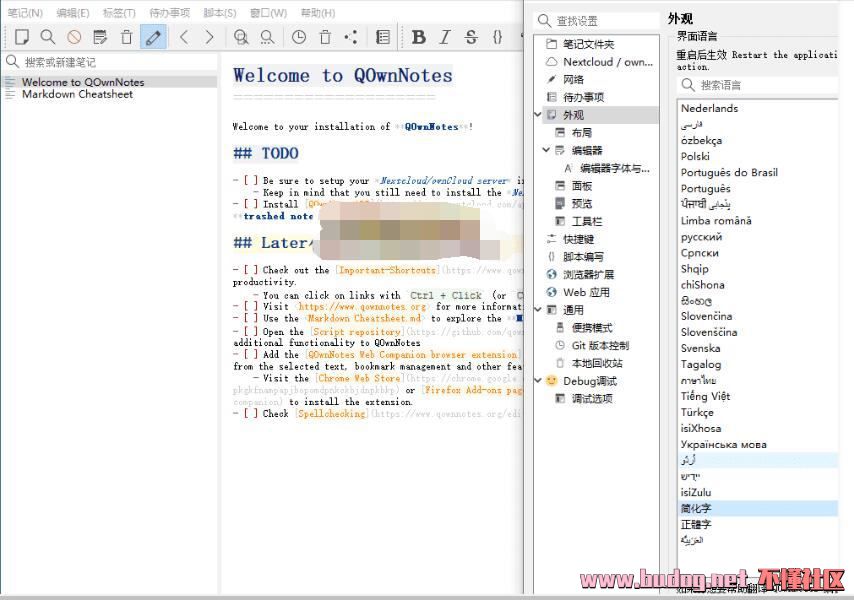The image size is (854, 600).
Task: Open 预览 settings page
Action: pos(581,204)
